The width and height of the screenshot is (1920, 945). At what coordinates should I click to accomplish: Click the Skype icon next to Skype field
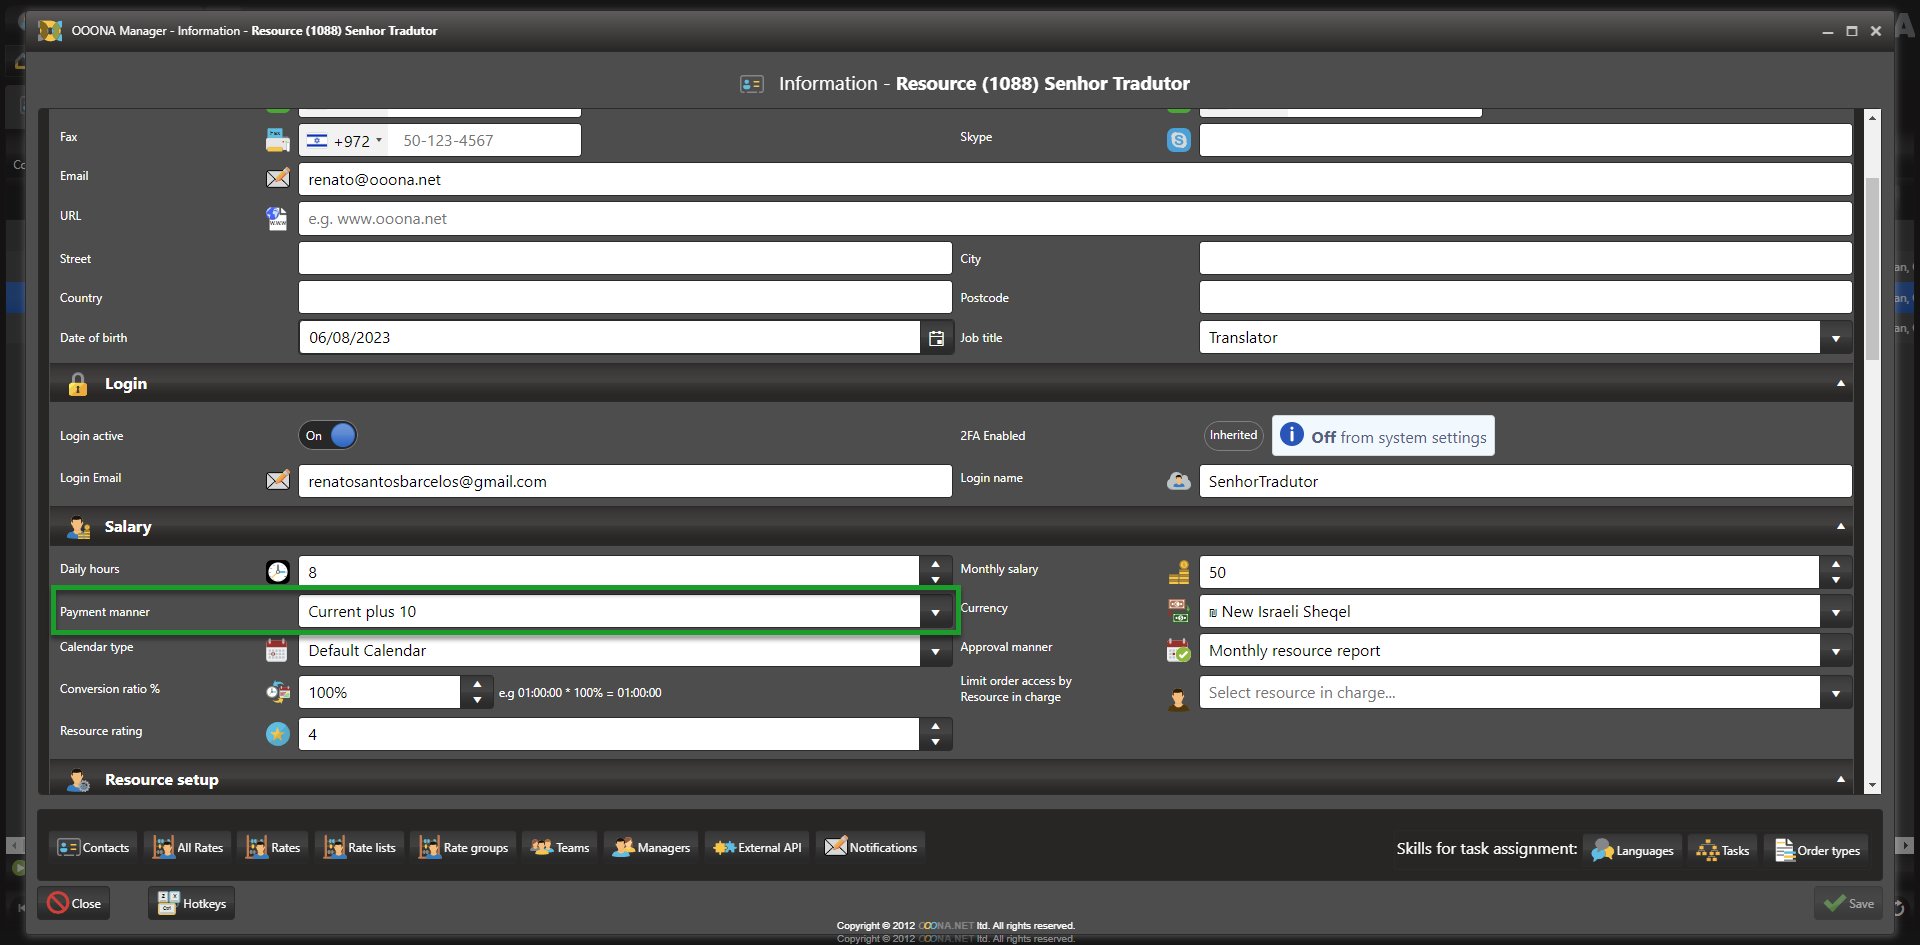1179,141
